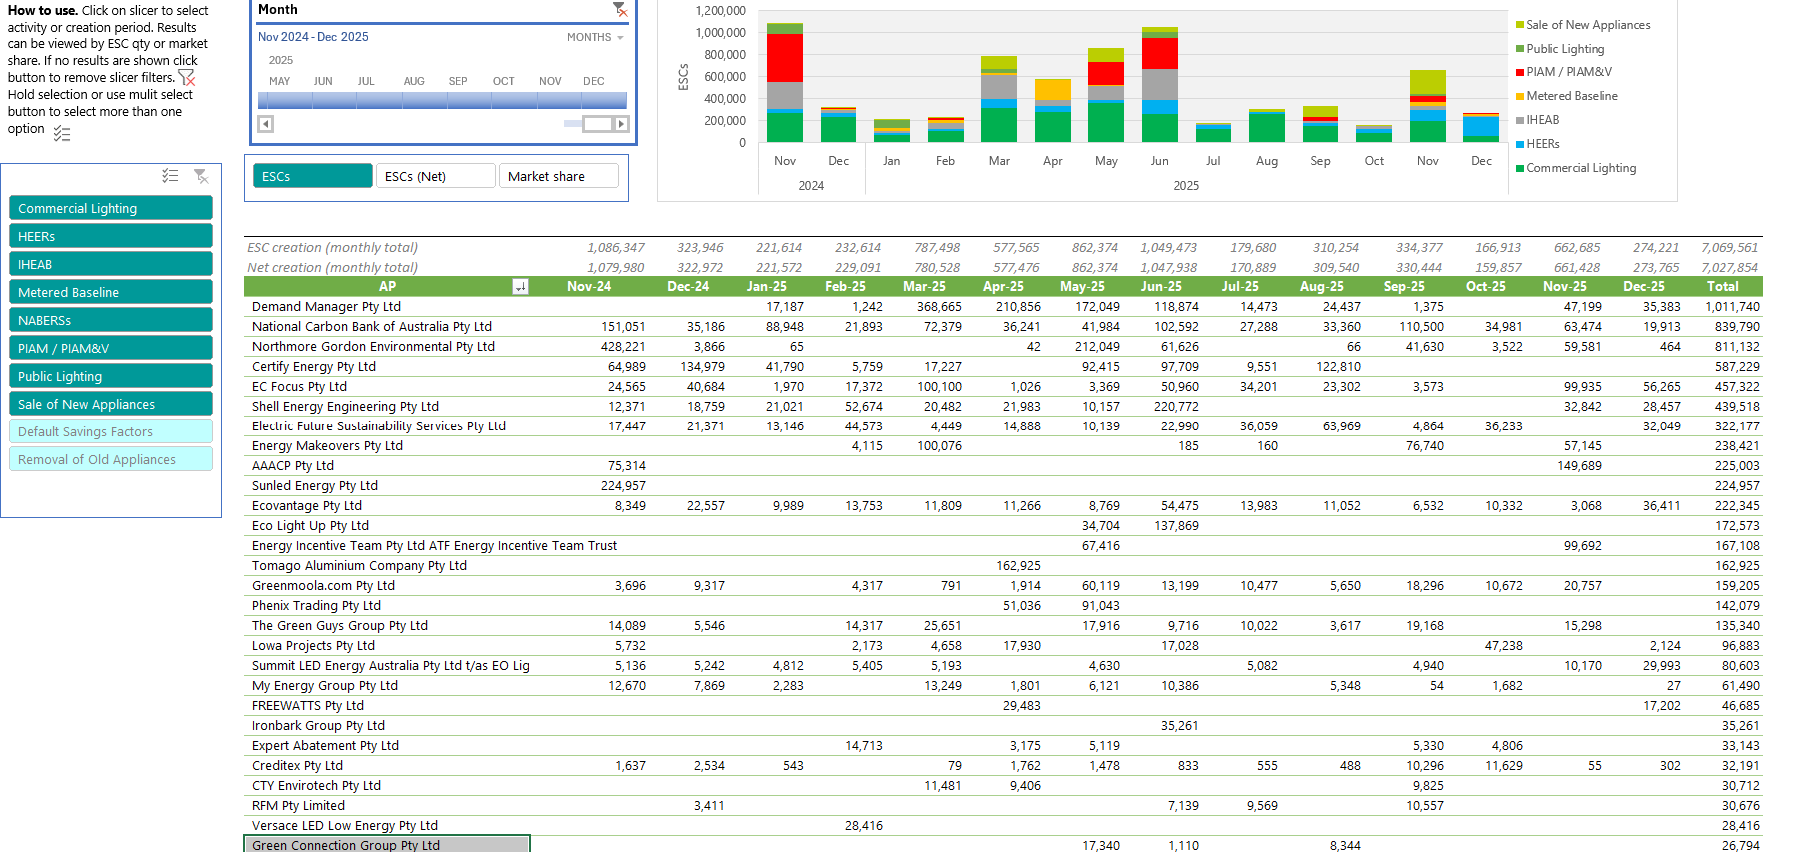This screenshot has height=852, width=1794.
Task: Toggle the Sale of New Appliances slicer item
Action: tap(111, 404)
